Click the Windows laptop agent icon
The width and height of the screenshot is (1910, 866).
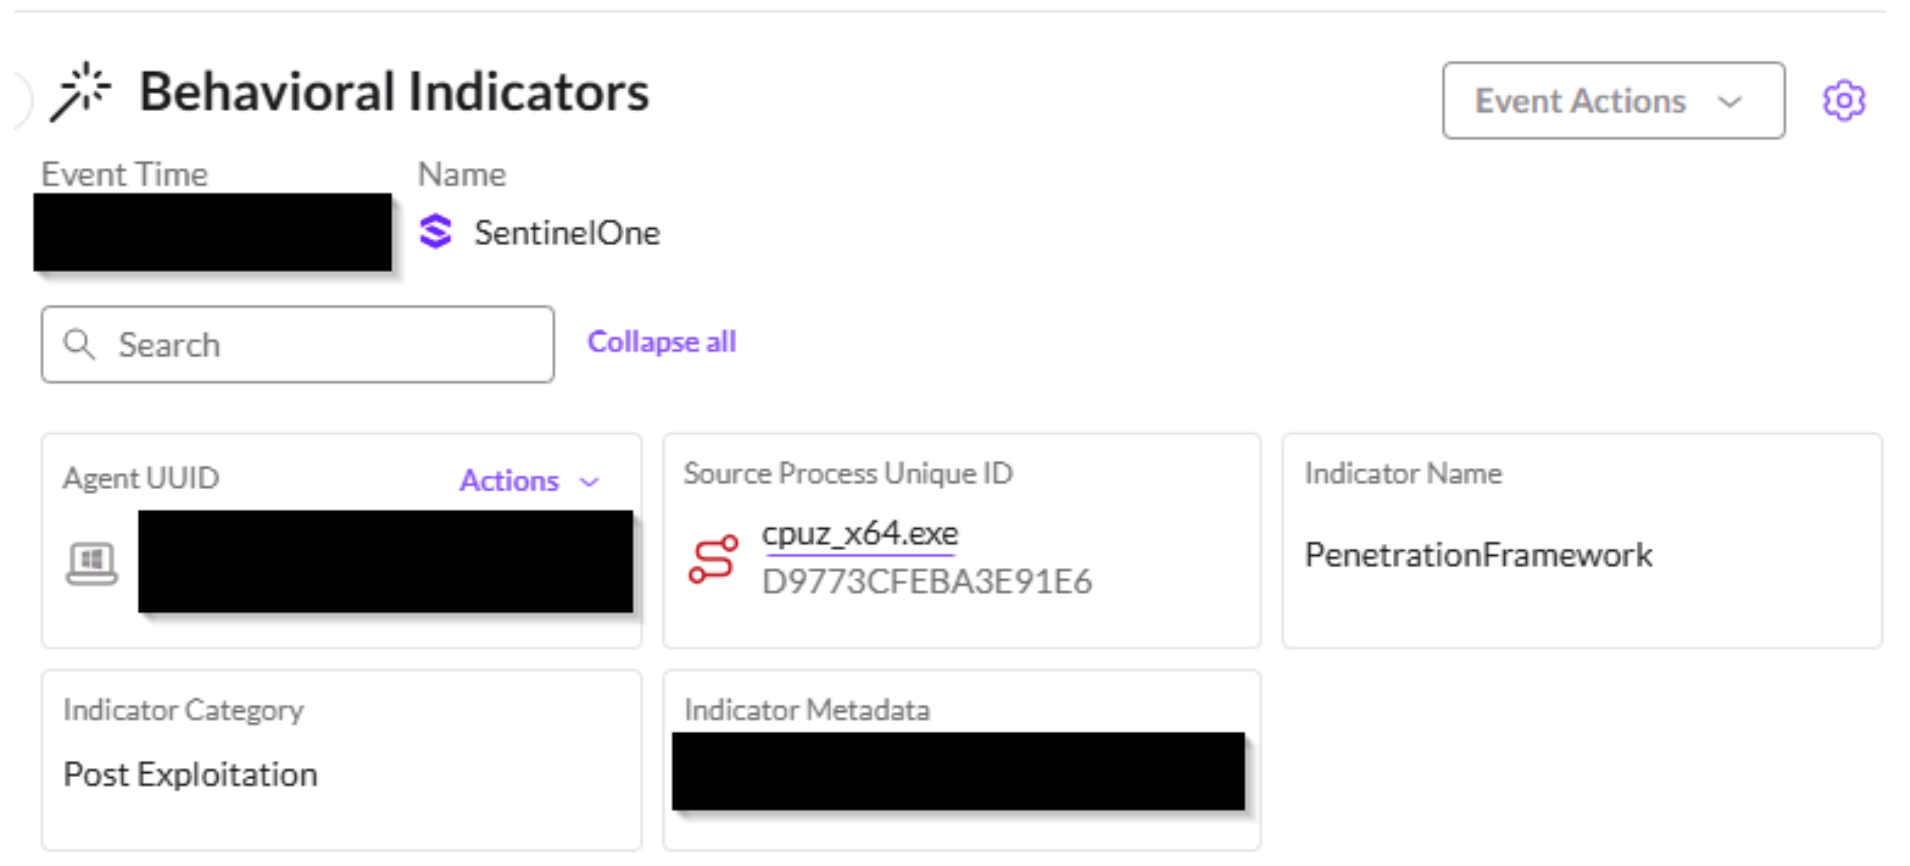coord(92,563)
